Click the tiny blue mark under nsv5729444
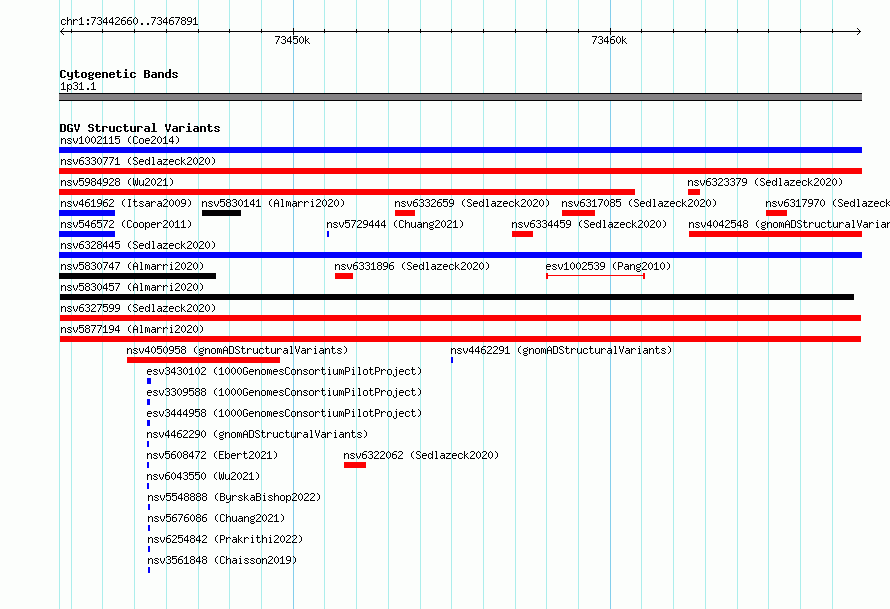 tap(328, 234)
